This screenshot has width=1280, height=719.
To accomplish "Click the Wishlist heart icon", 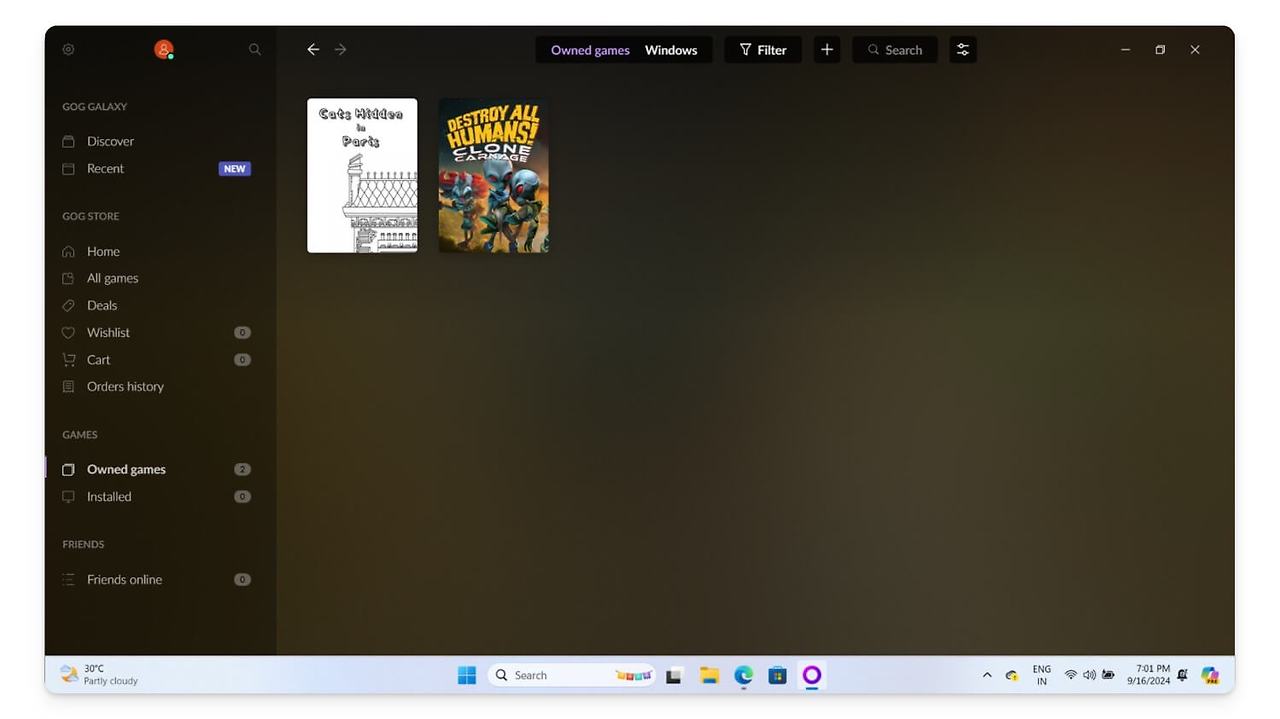I will pyautogui.click(x=68, y=332).
